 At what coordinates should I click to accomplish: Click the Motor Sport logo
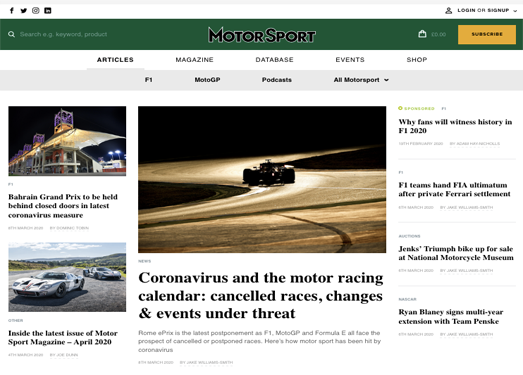click(262, 35)
